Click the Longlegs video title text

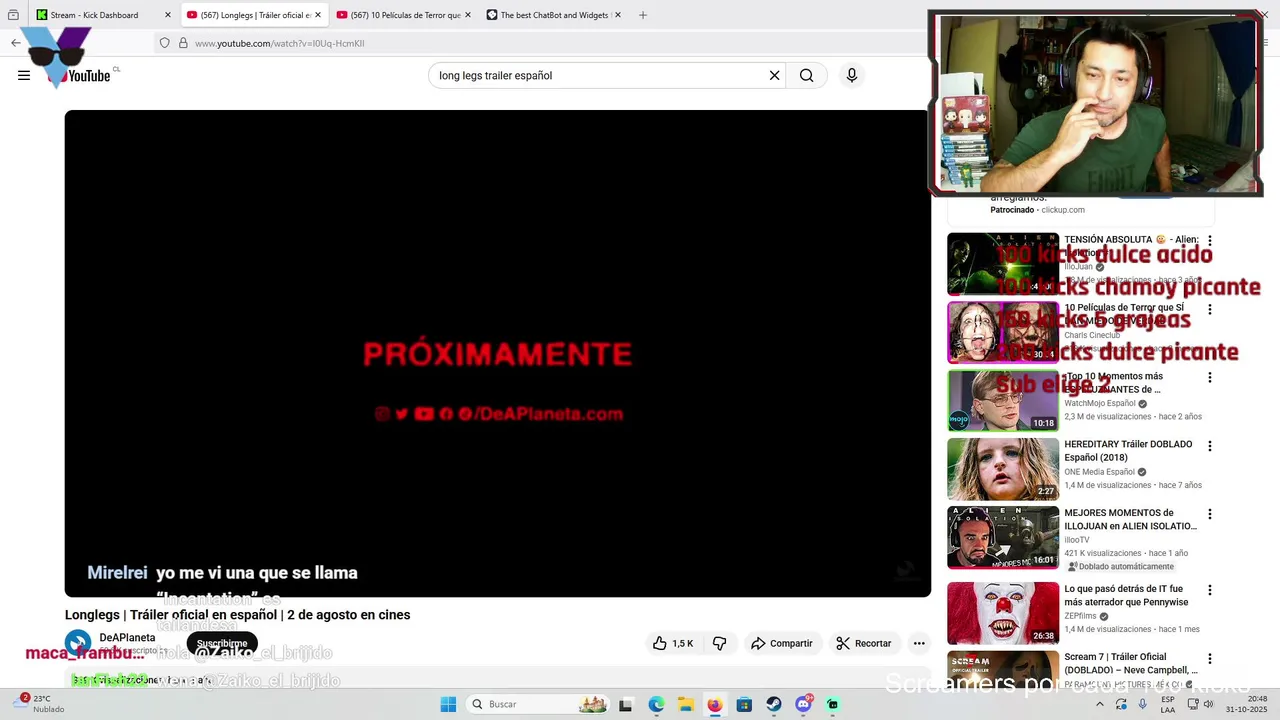(237, 615)
